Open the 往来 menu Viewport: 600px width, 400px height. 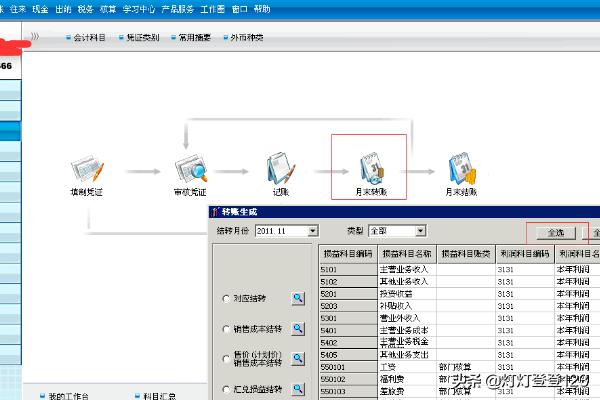[x=18, y=9]
